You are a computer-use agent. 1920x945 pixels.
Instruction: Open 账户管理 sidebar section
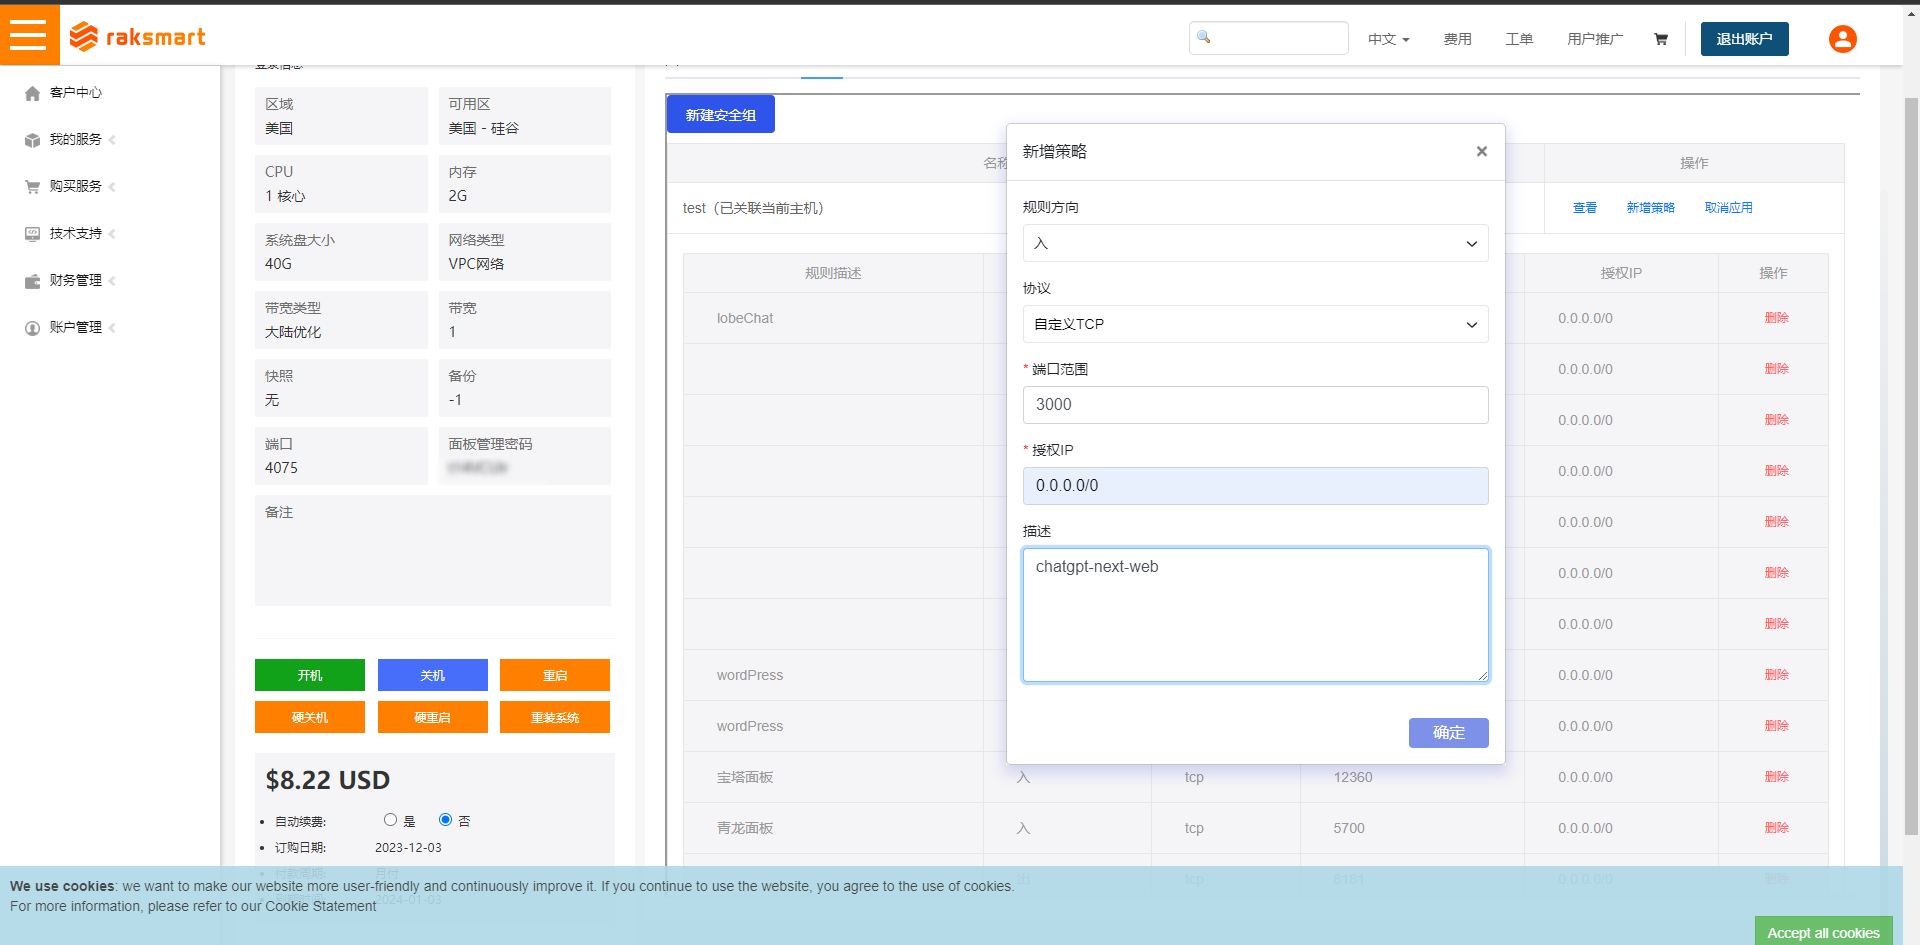74,327
